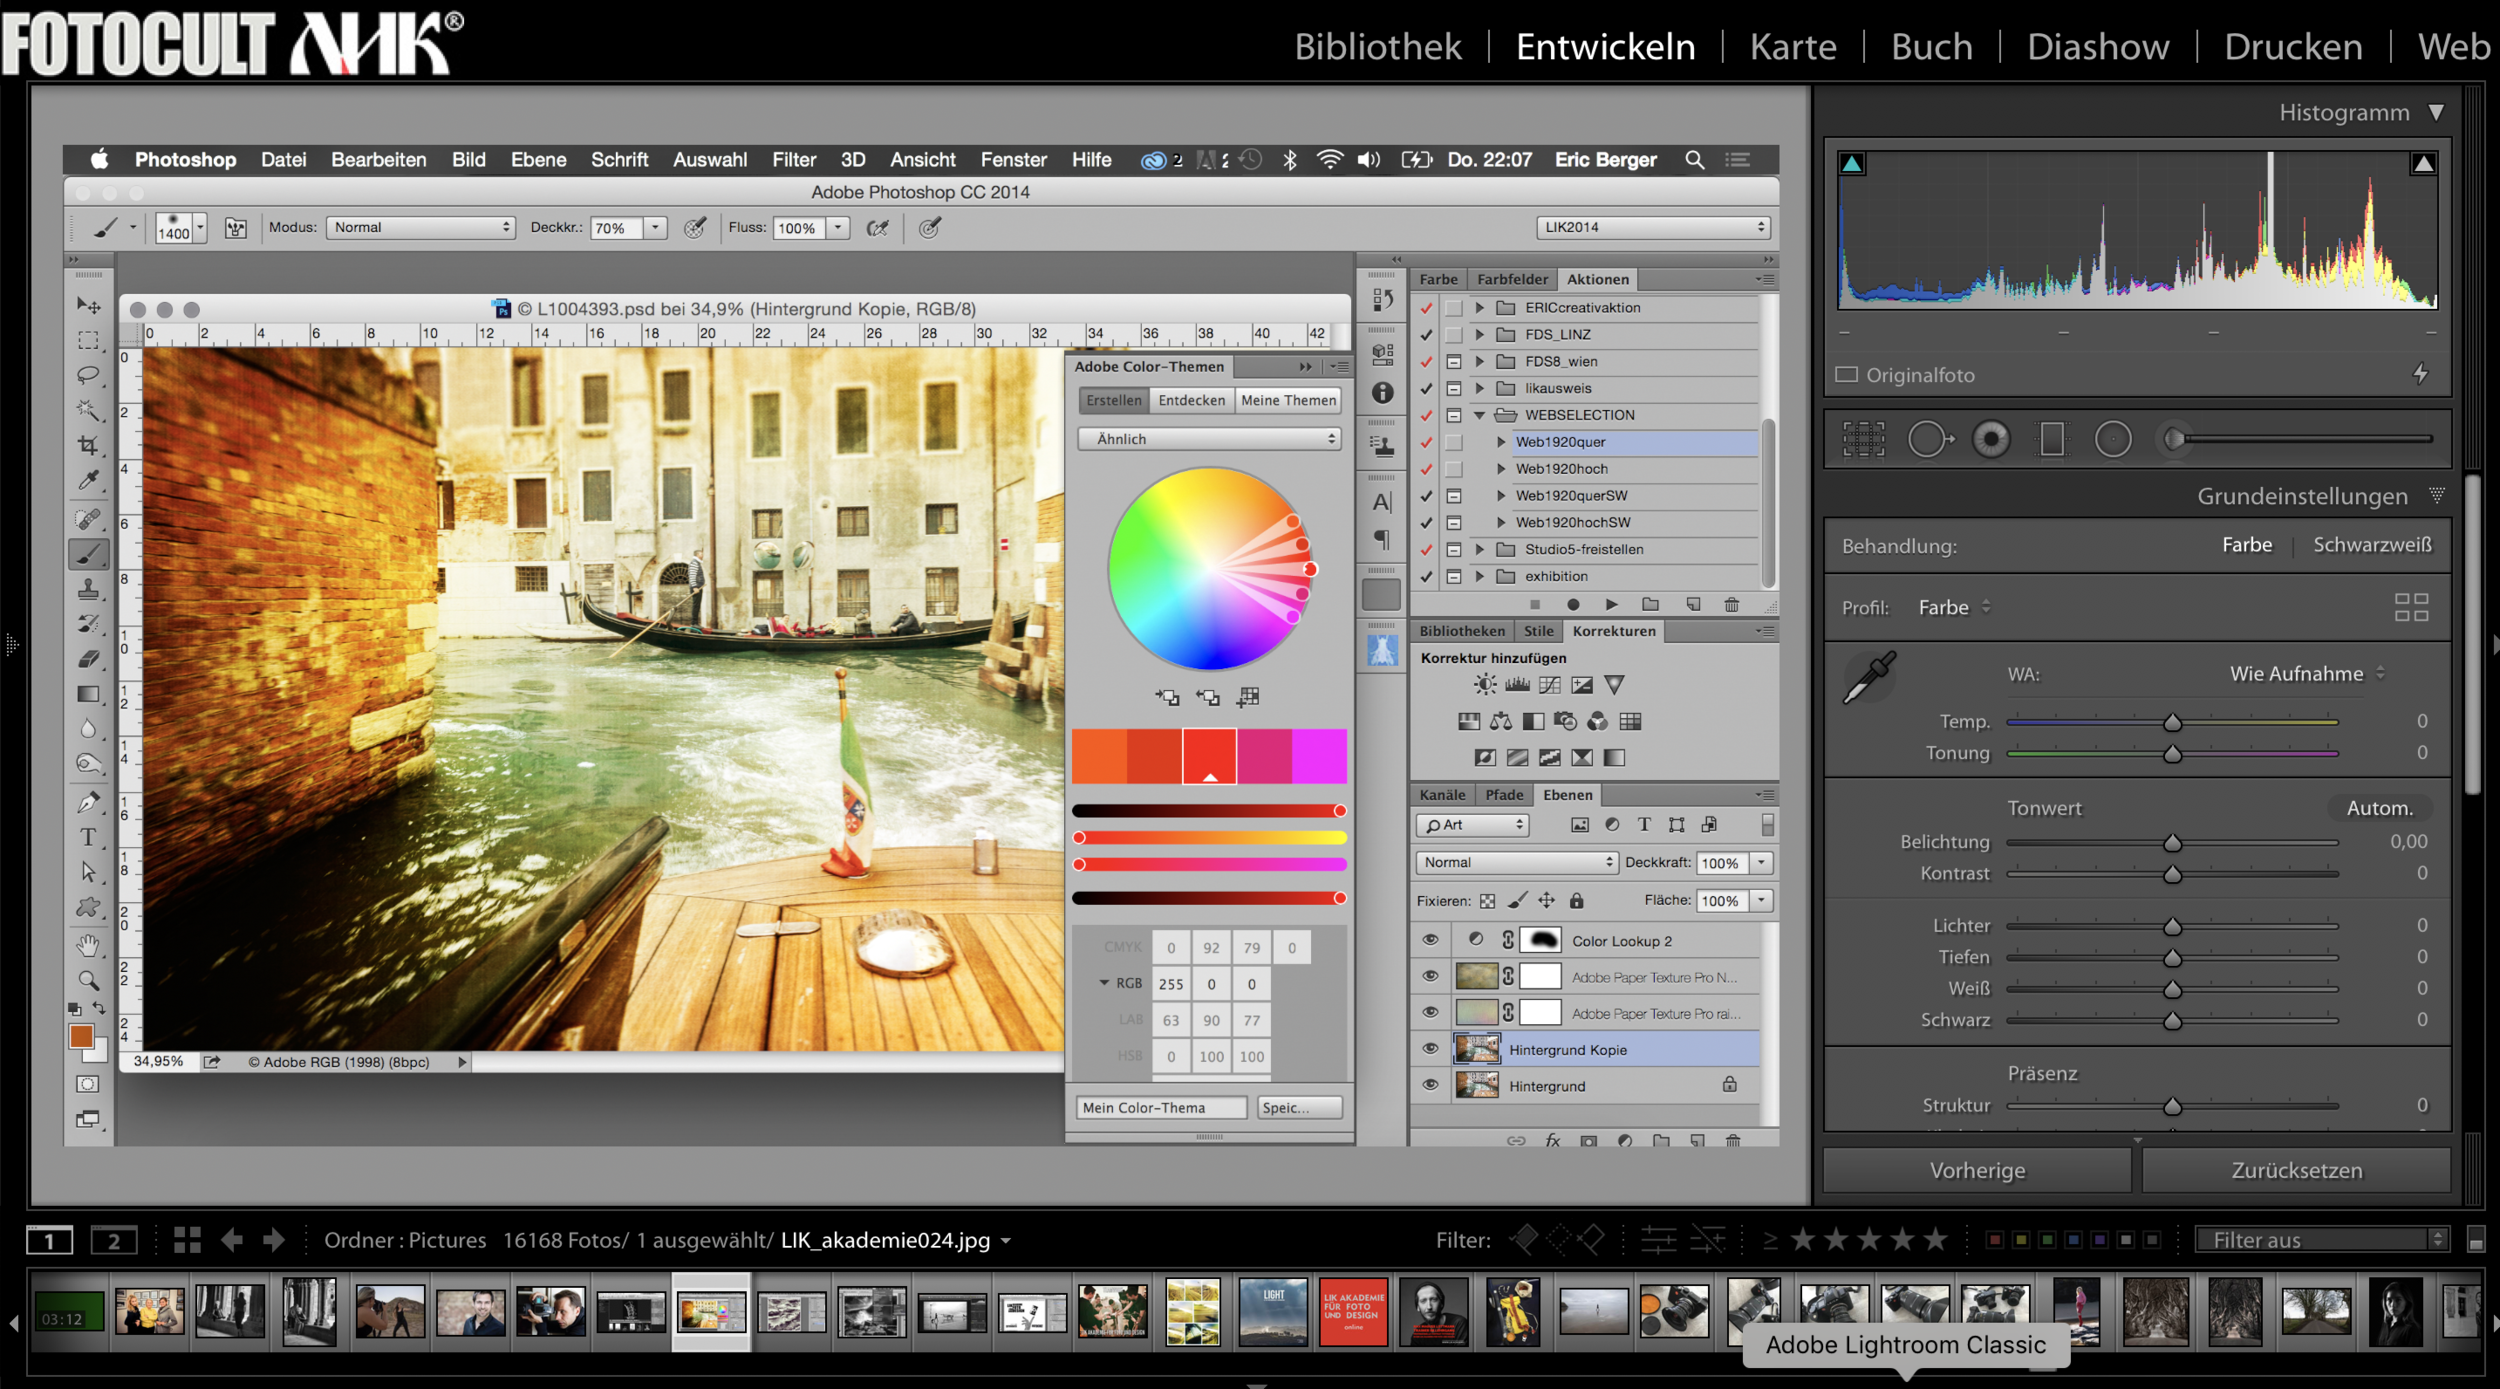Switch to Bibliothek module in Lightroom

[1378, 47]
